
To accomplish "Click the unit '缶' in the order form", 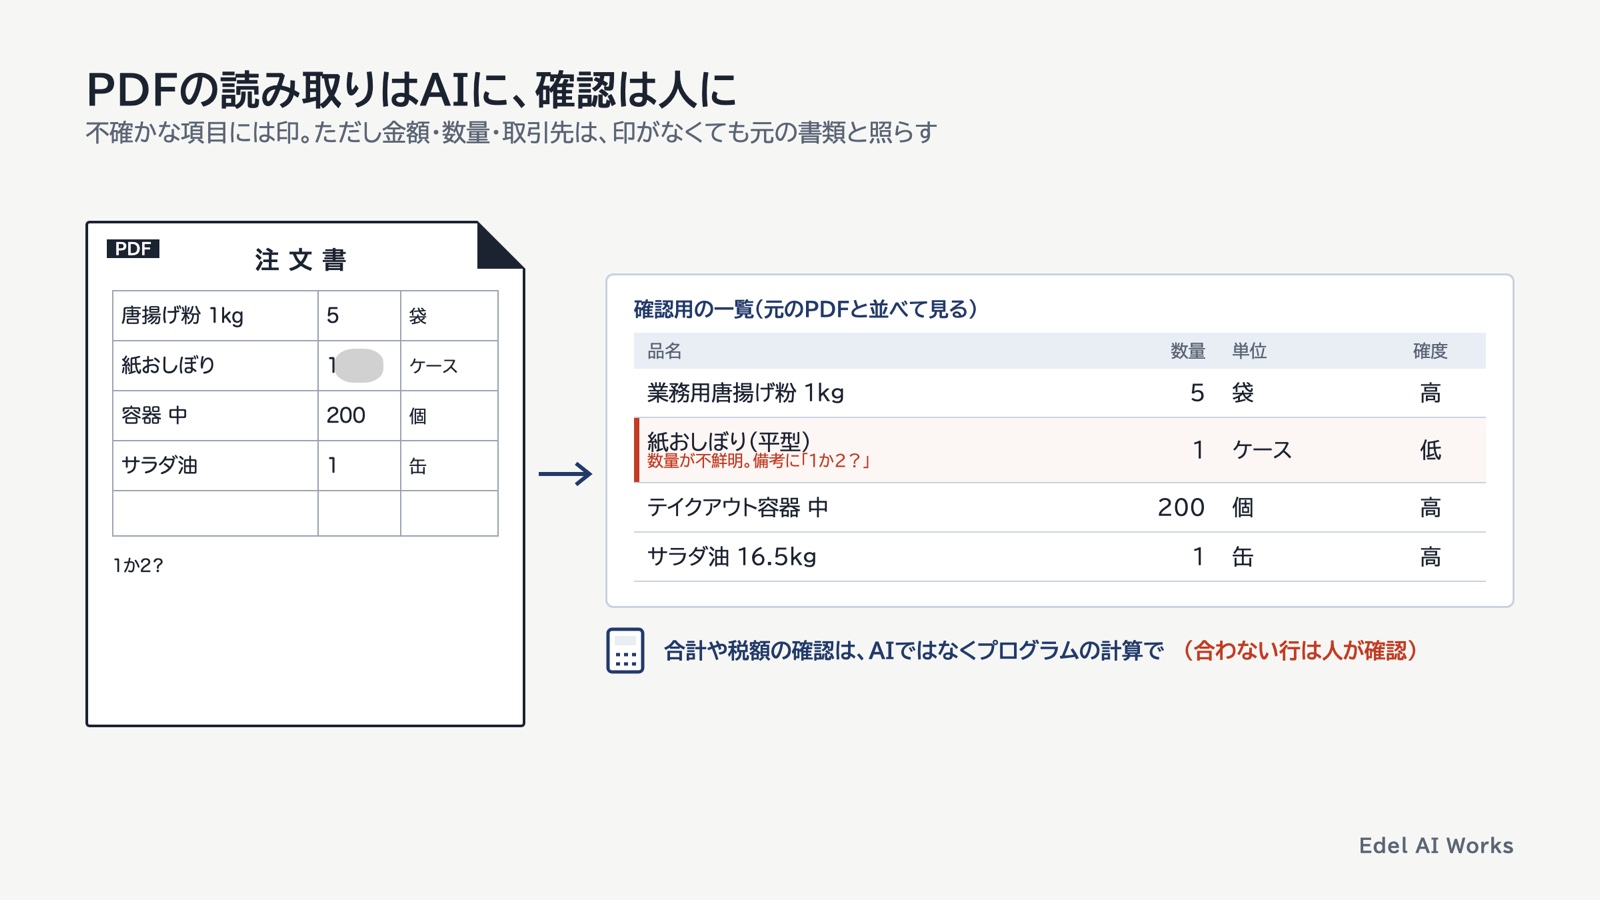I will [x=418, y=466].
